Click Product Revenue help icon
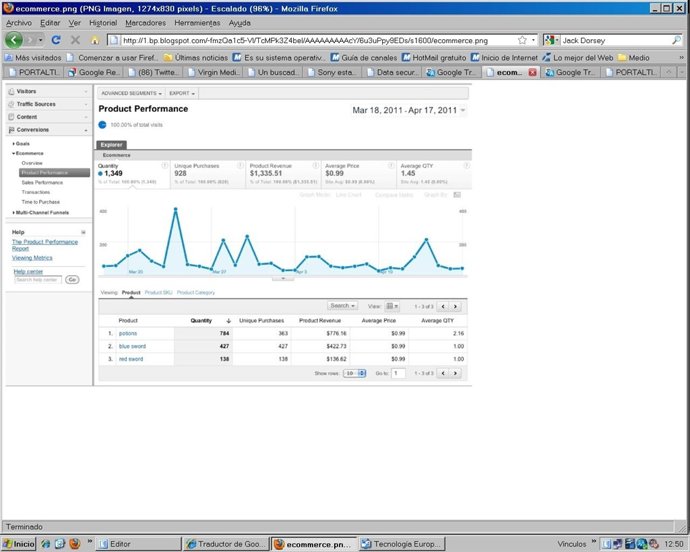 click(x=316, y=166)
